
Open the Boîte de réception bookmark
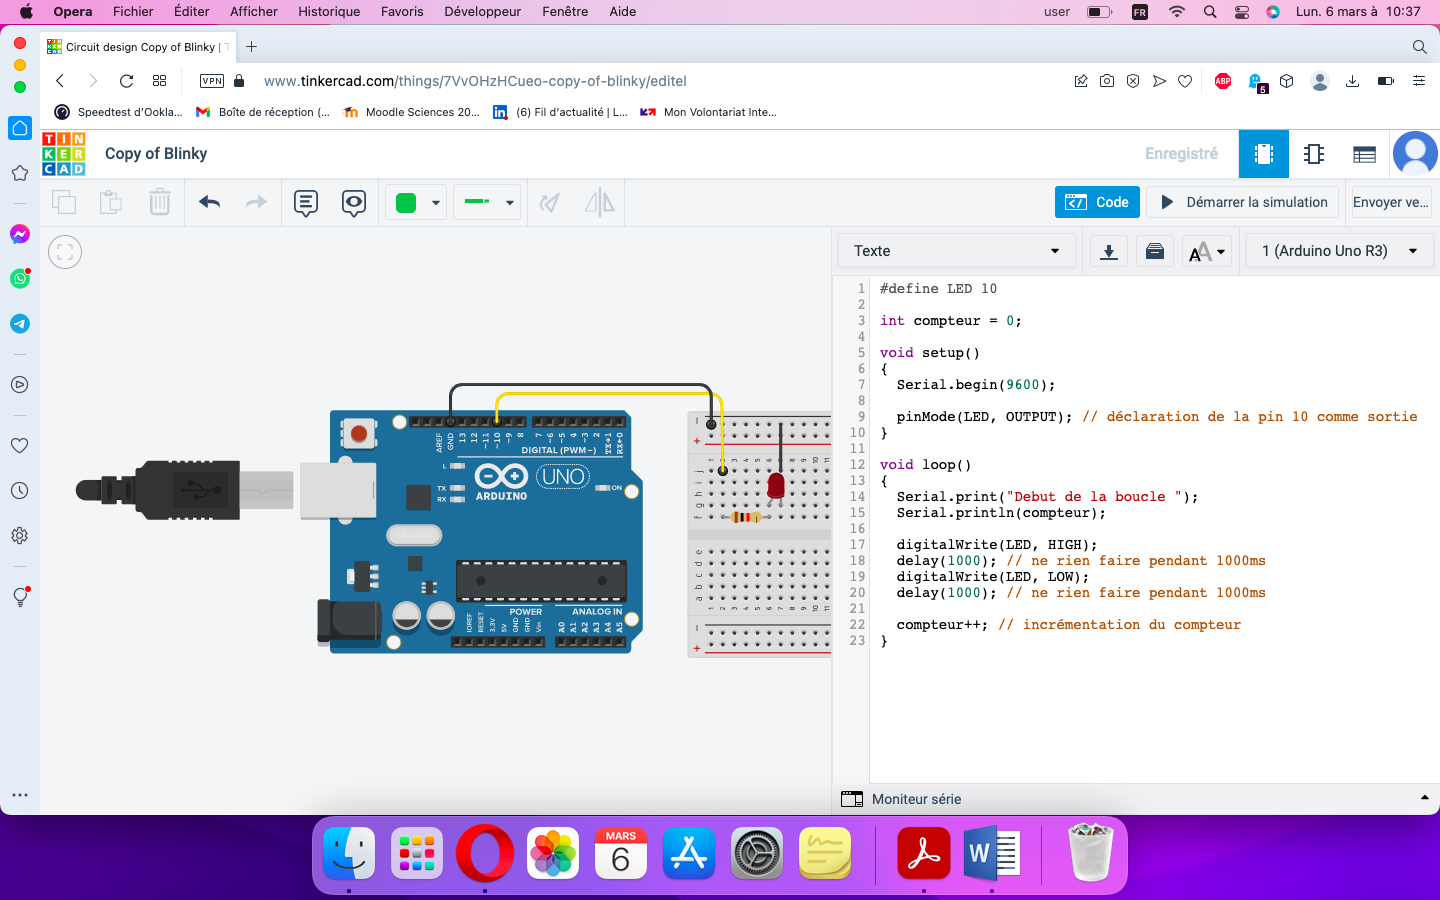(x=263, y=112)
